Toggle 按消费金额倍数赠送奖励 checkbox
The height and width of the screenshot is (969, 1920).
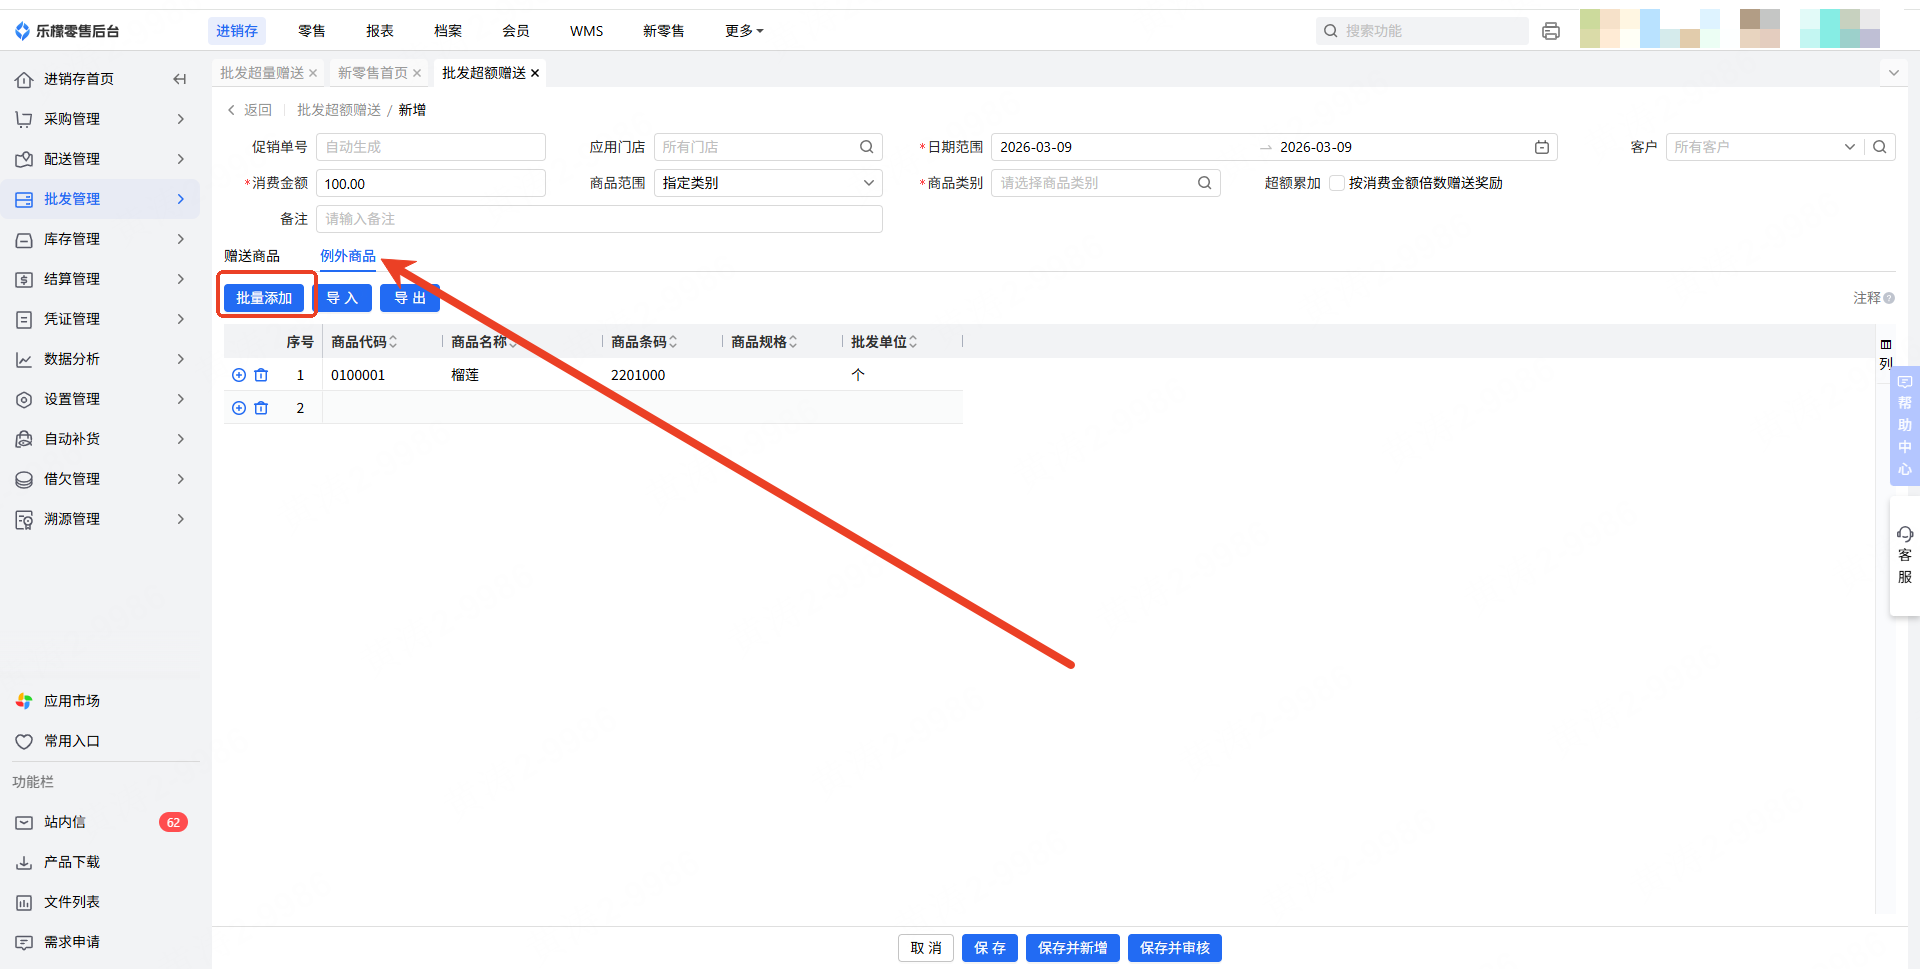coord(1337,183)
